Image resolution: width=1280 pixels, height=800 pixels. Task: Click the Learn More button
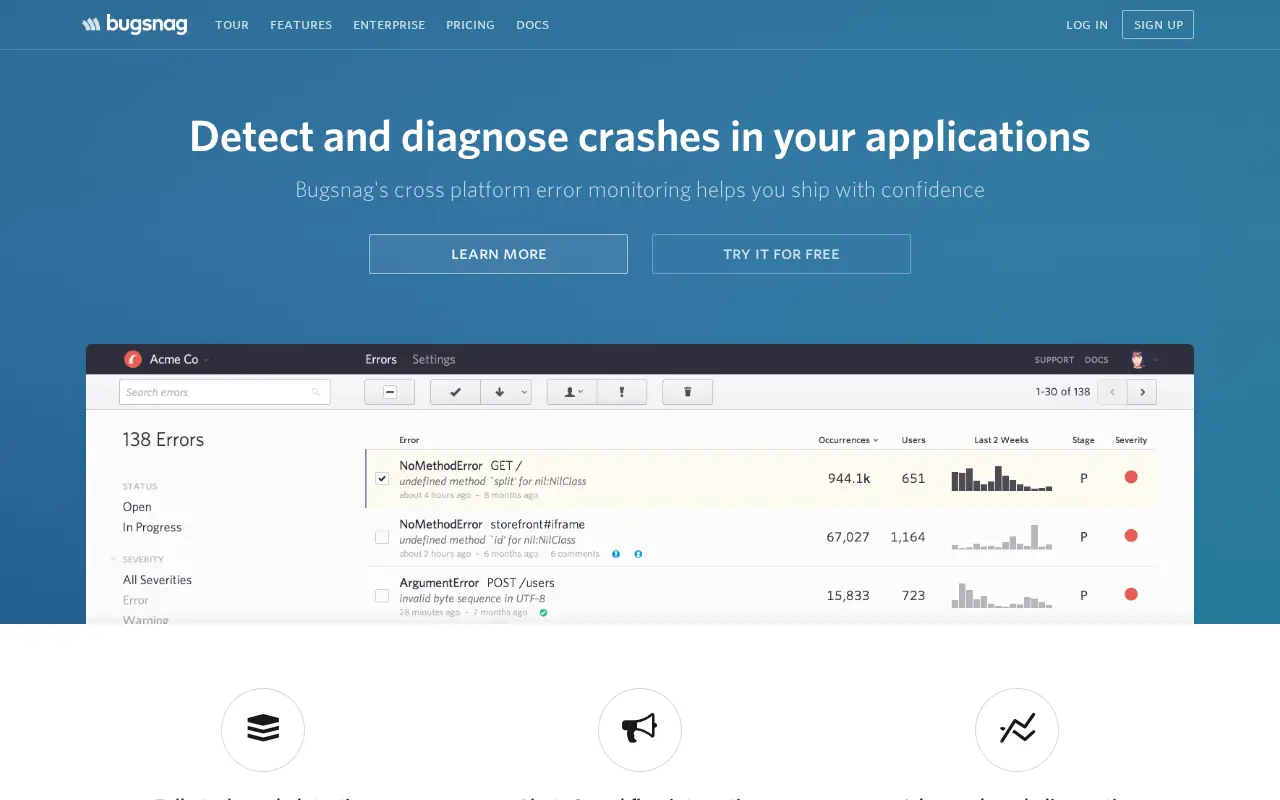click(x=498, y=254)
